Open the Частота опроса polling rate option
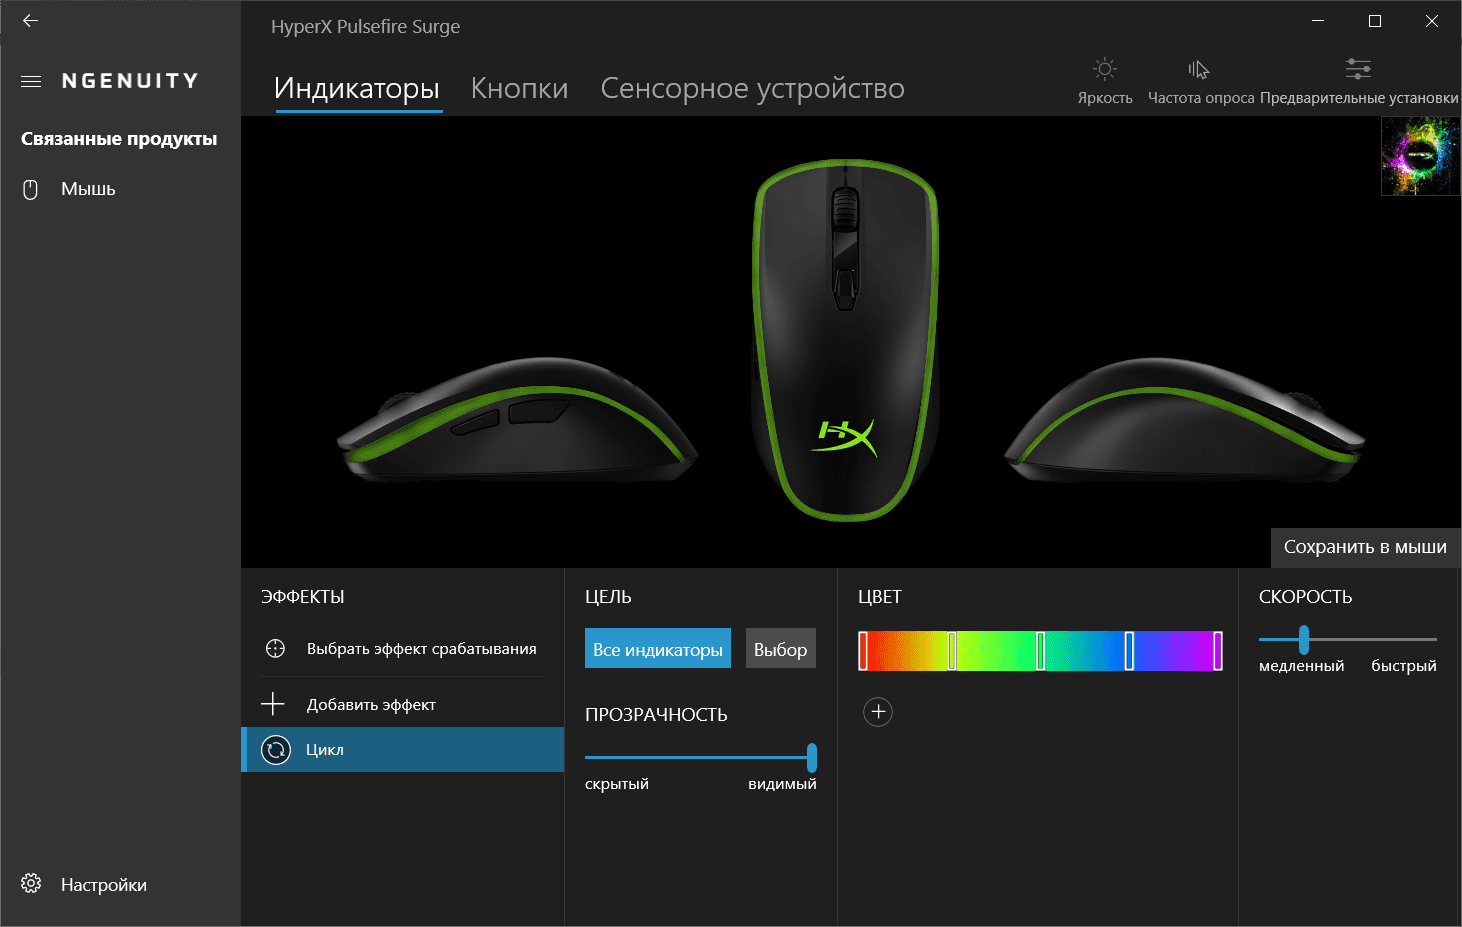Screen dimensions: 1462x927 pyautogui.click(x=1200, y=81)
